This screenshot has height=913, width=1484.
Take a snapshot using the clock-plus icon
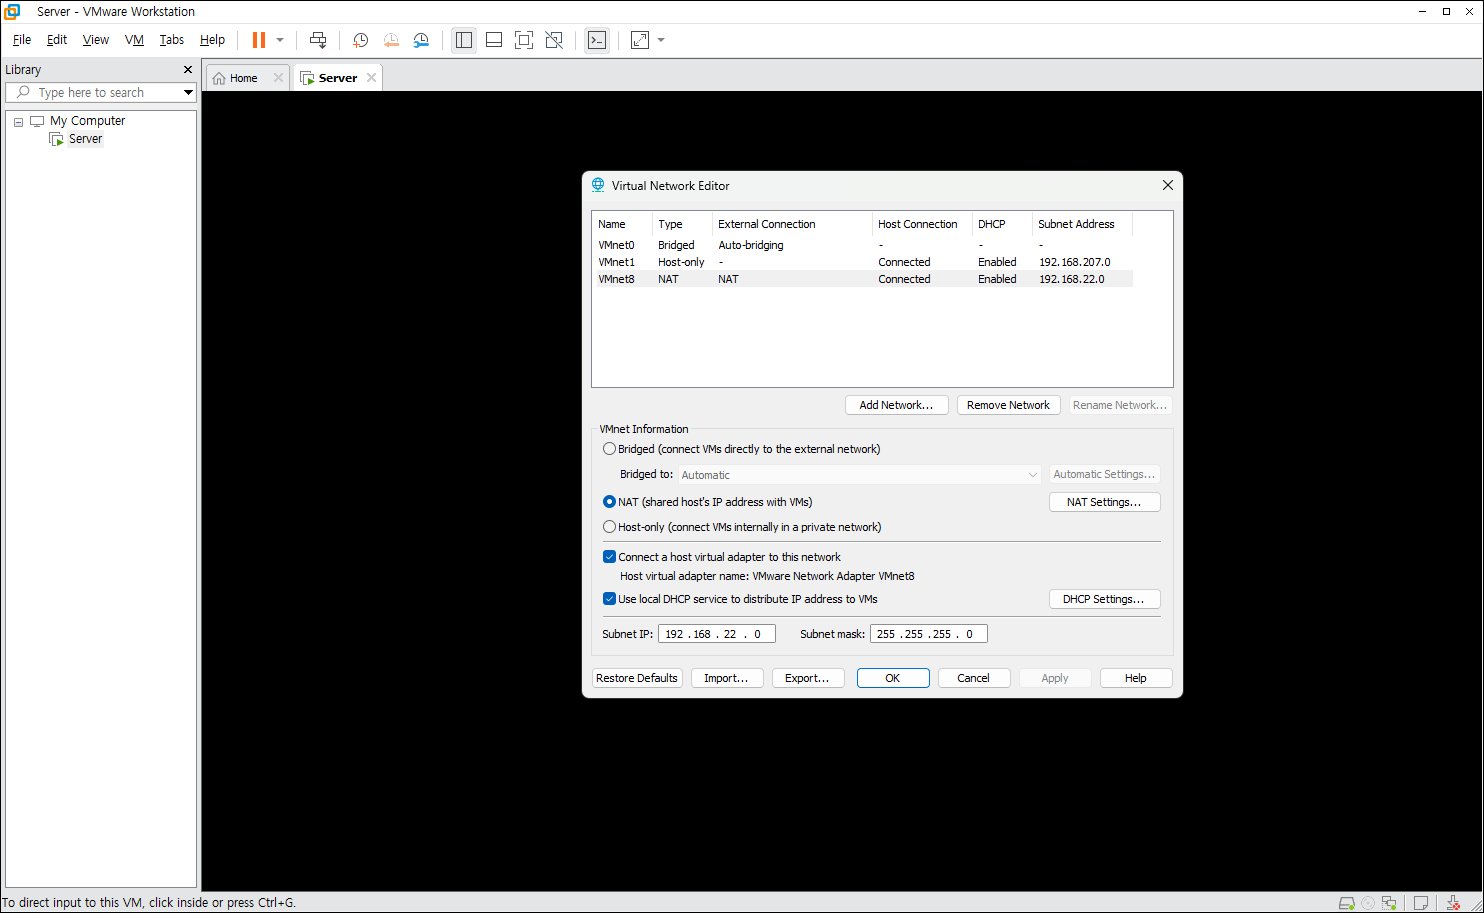(x=361, y=40)
